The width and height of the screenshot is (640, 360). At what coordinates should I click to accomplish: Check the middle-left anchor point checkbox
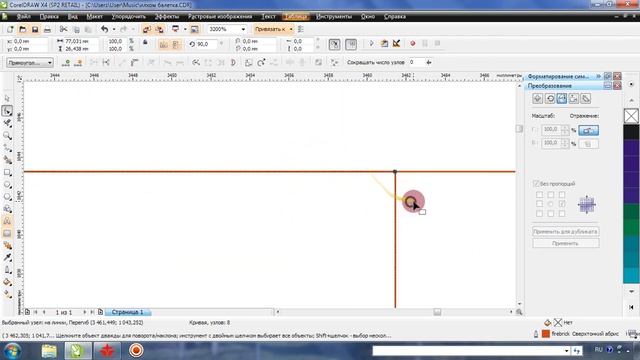(540, 204)
